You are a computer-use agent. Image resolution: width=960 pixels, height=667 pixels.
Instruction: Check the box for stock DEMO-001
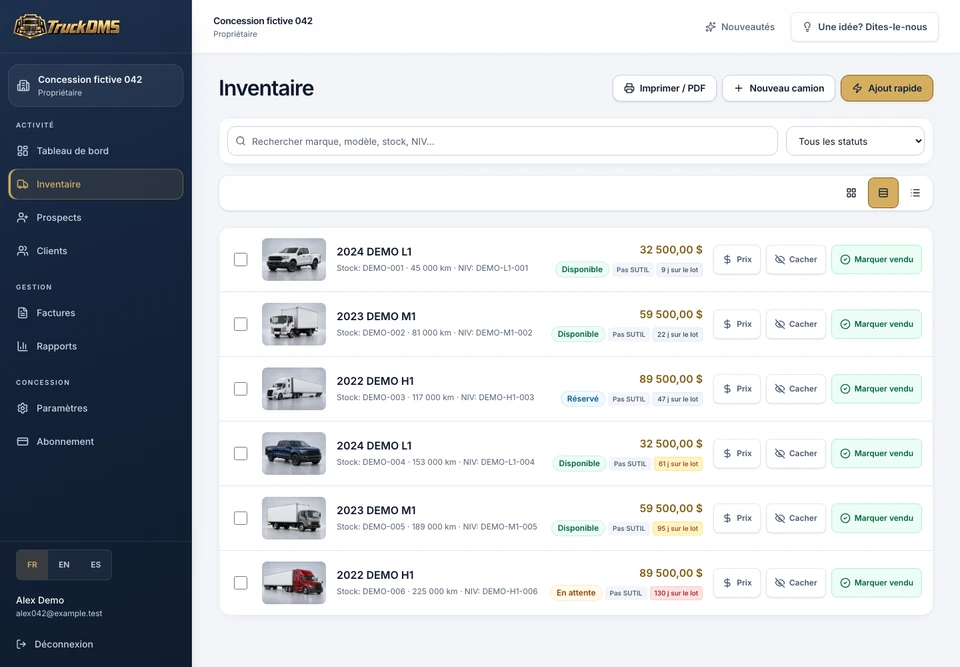(241, 260)
